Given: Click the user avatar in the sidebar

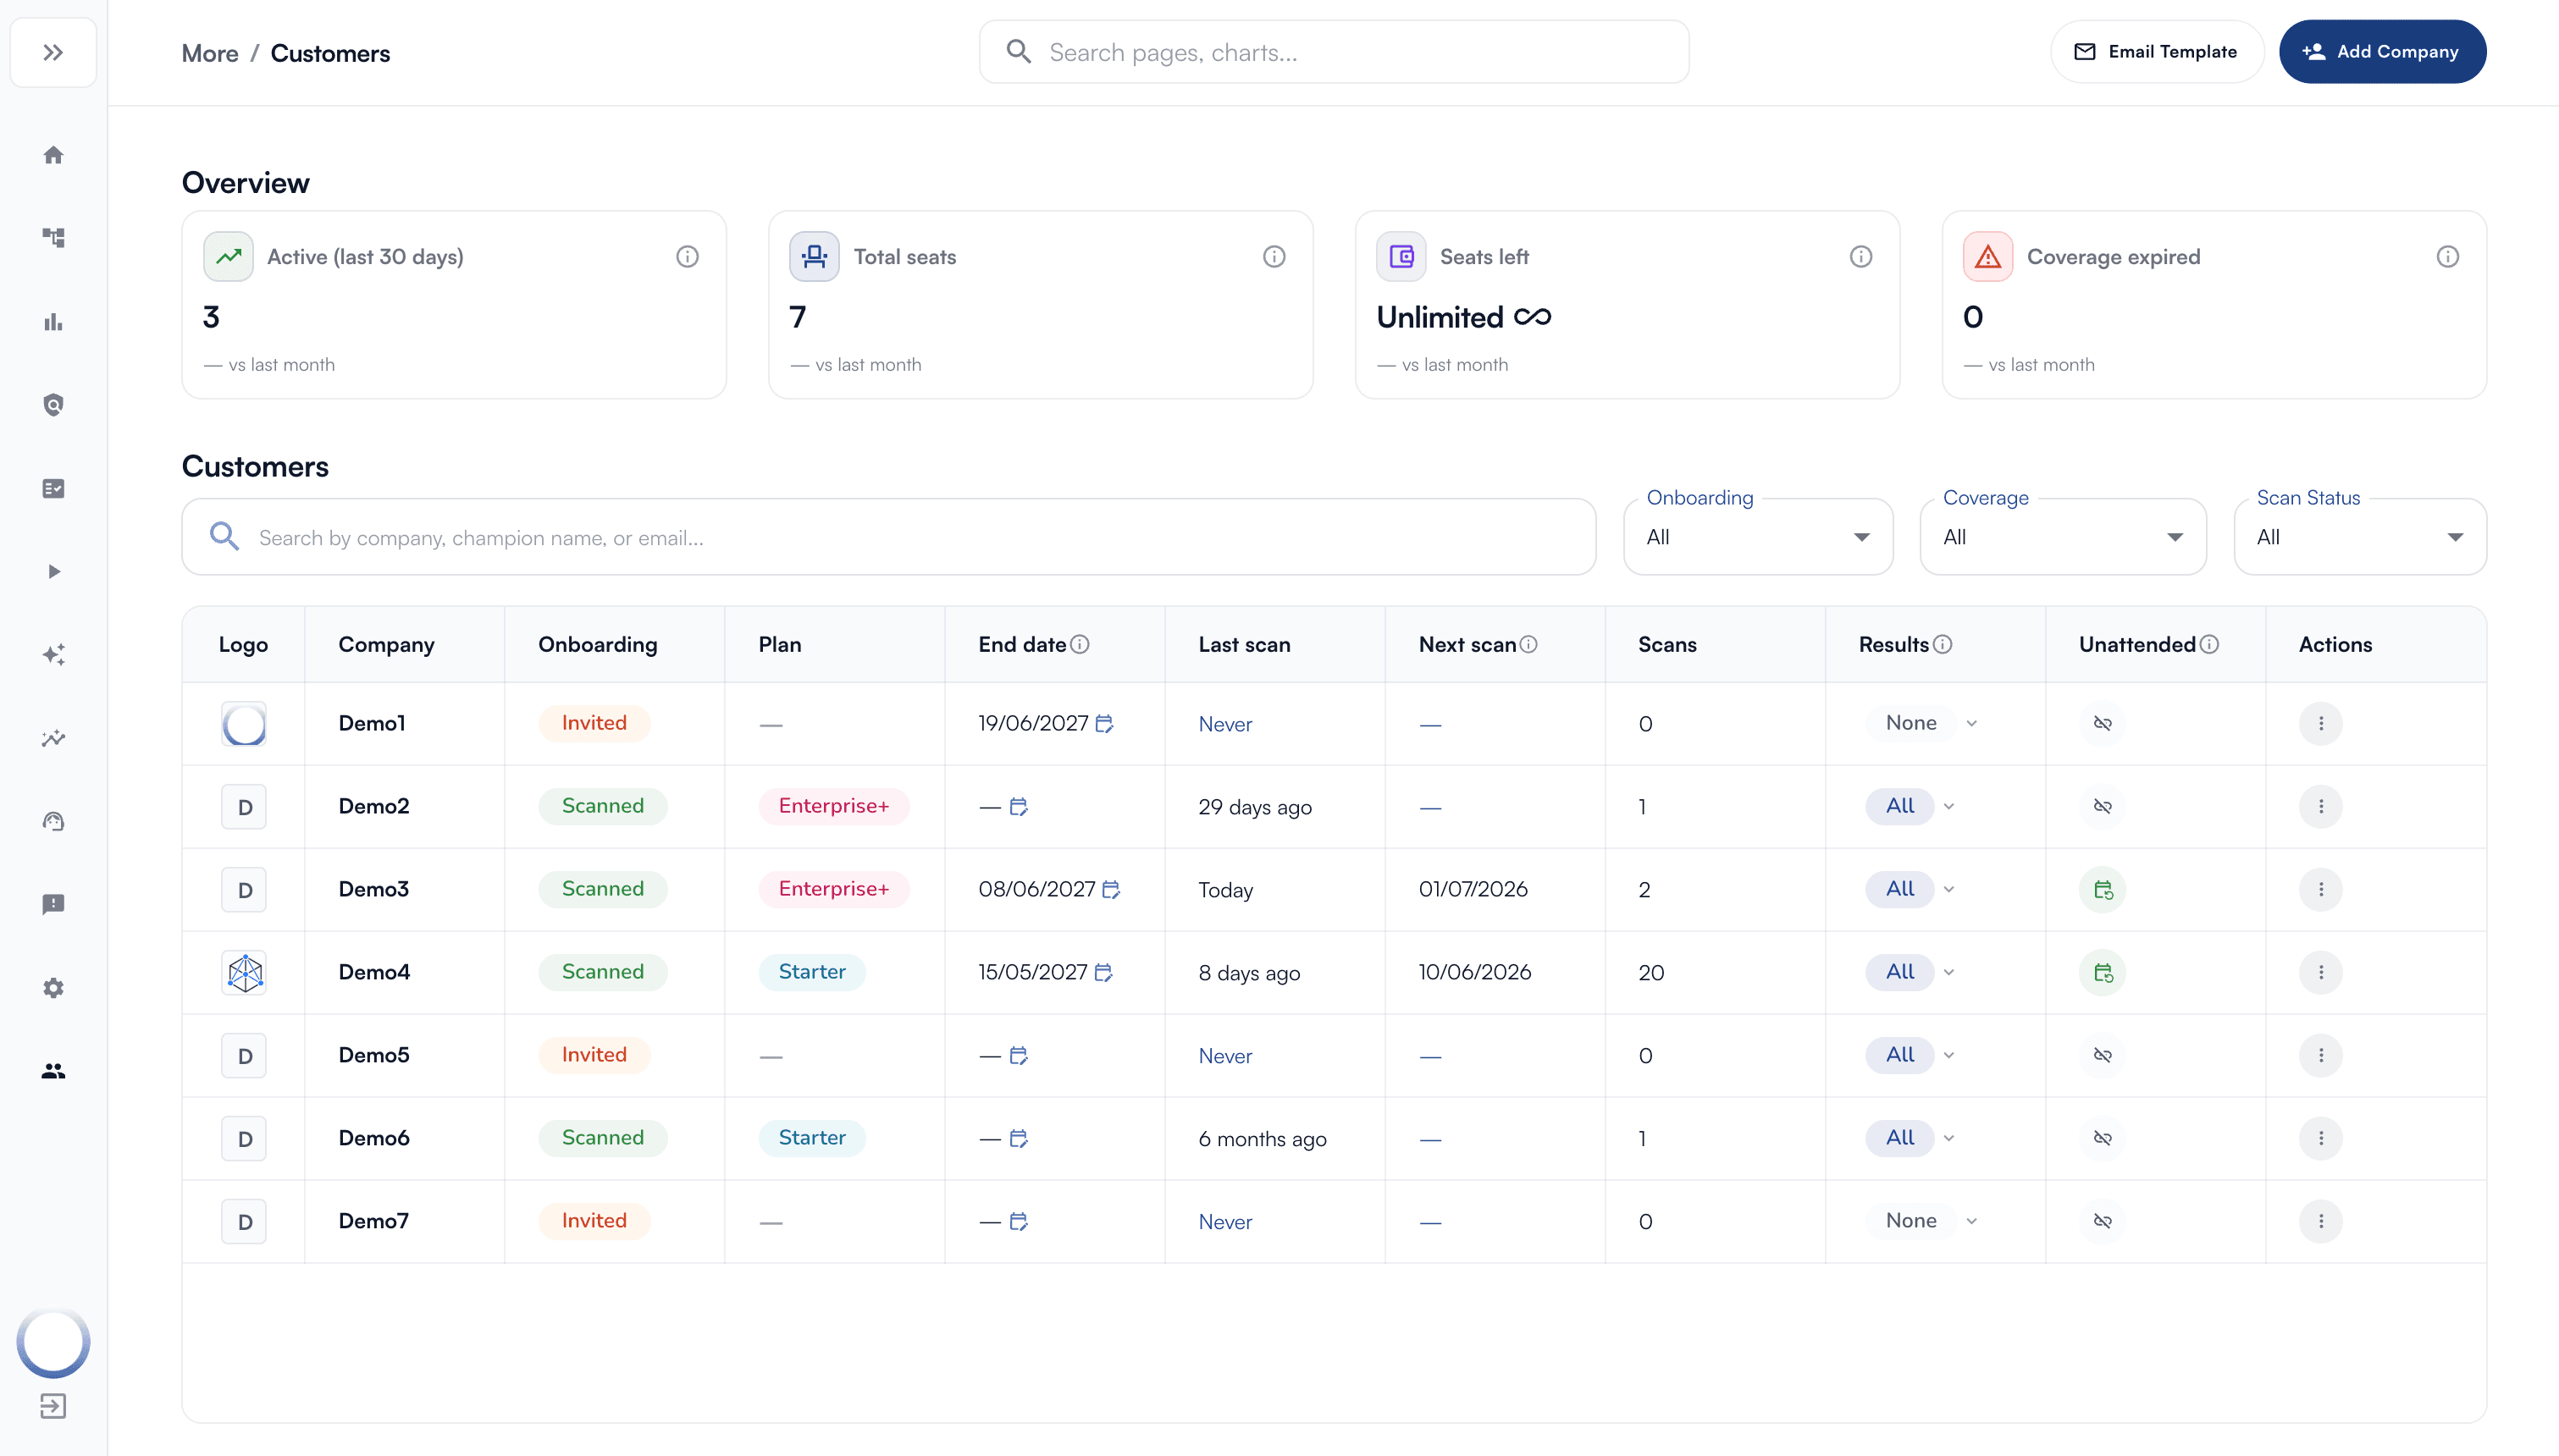Looking at the screenshot, I should point(53,1343).
